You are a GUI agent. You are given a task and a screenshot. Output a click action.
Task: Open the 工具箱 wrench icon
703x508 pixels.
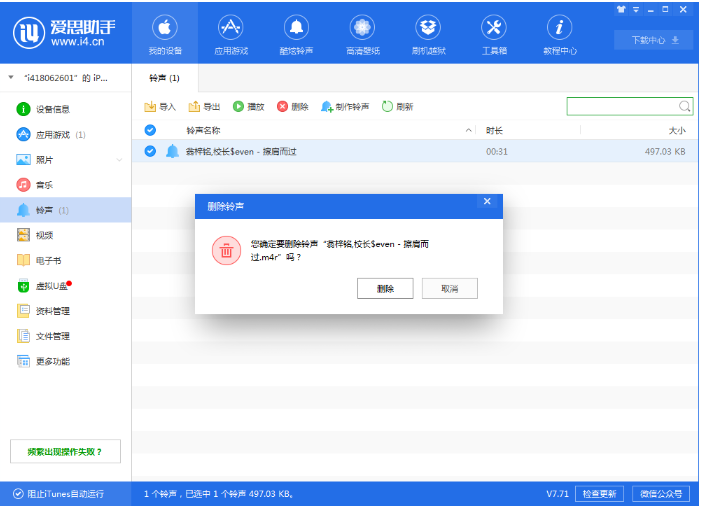494,27
